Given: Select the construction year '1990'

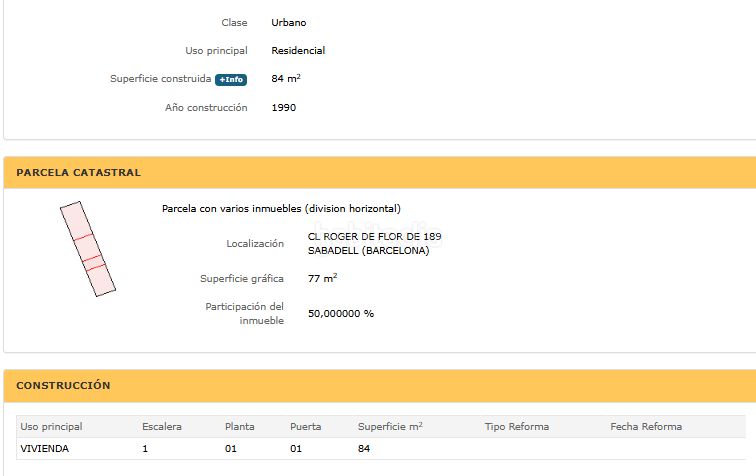Looking at the screenshot, I should tap(284, 108).
